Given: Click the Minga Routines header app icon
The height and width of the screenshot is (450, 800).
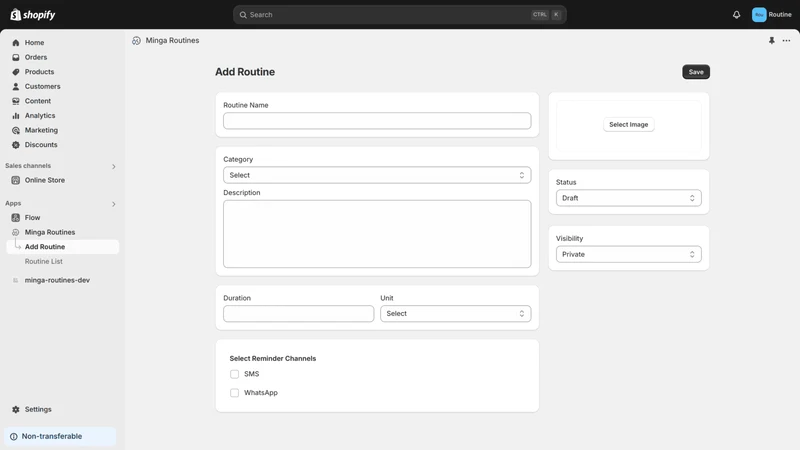Looking at the screenshot, I should coord(136,41).
